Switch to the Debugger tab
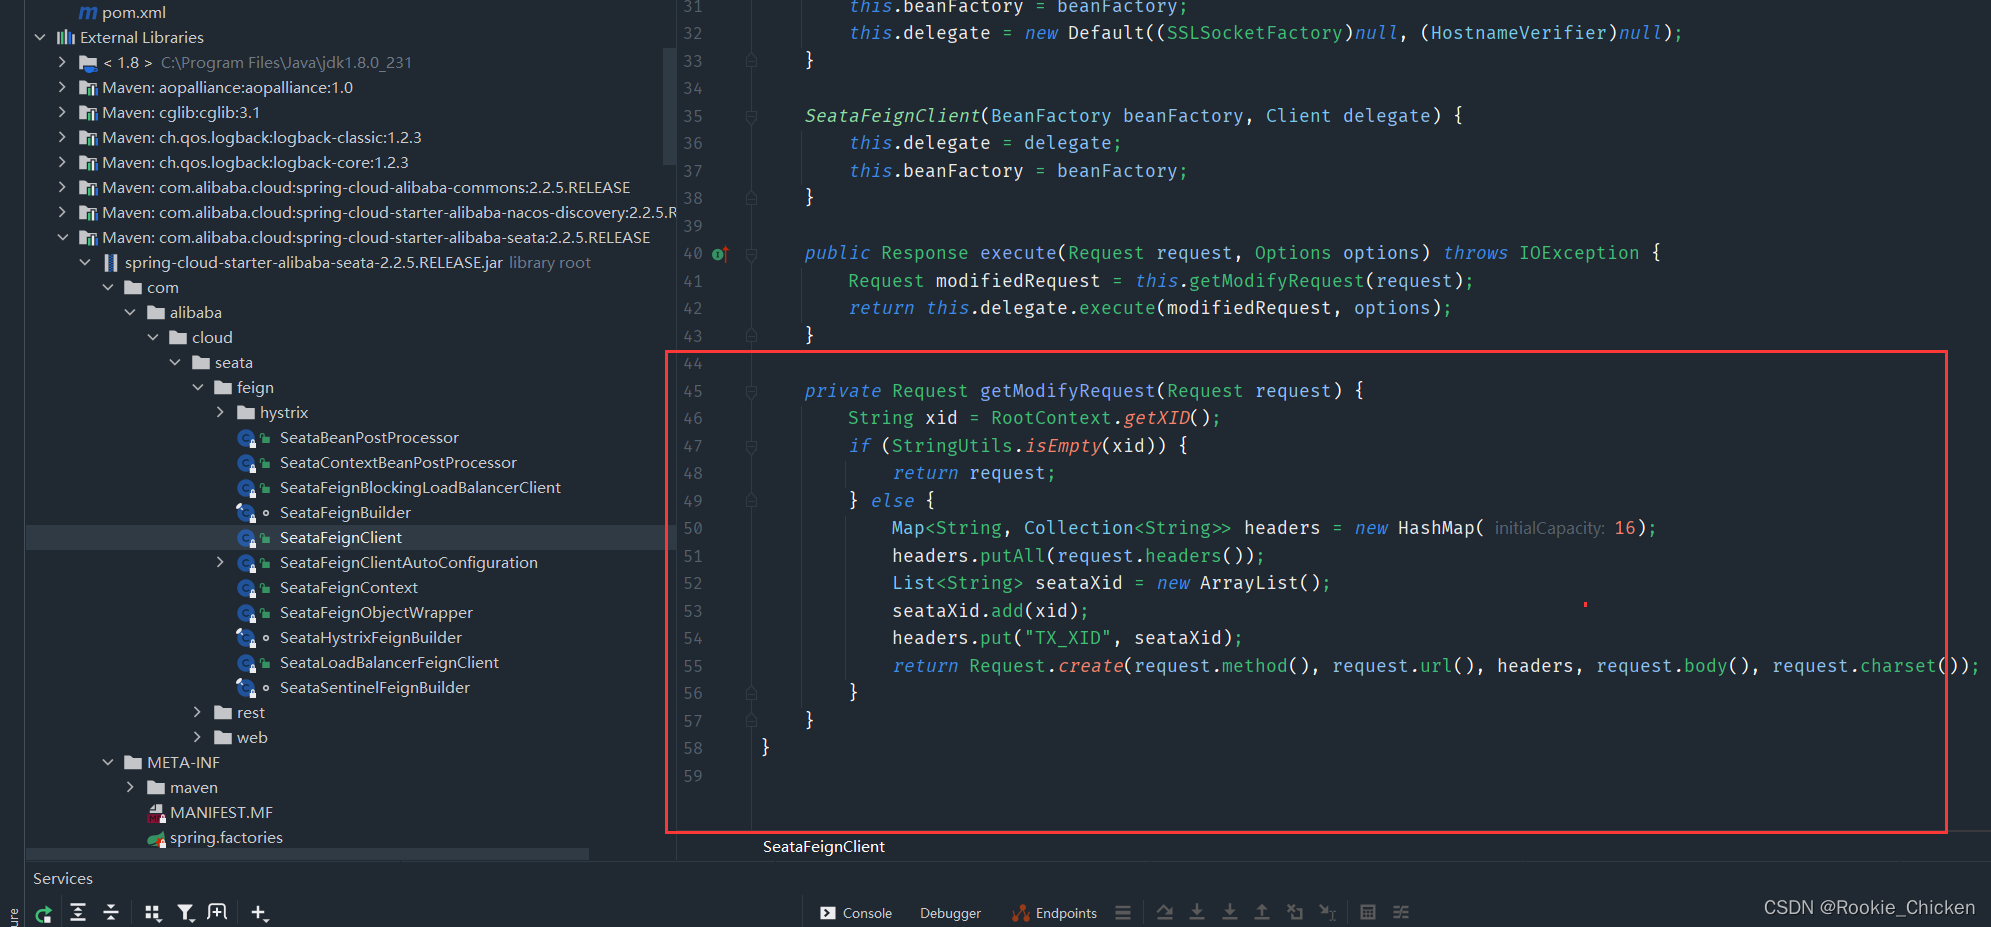The height and width of the screenshot is (927, 1991). click(950, 913)
